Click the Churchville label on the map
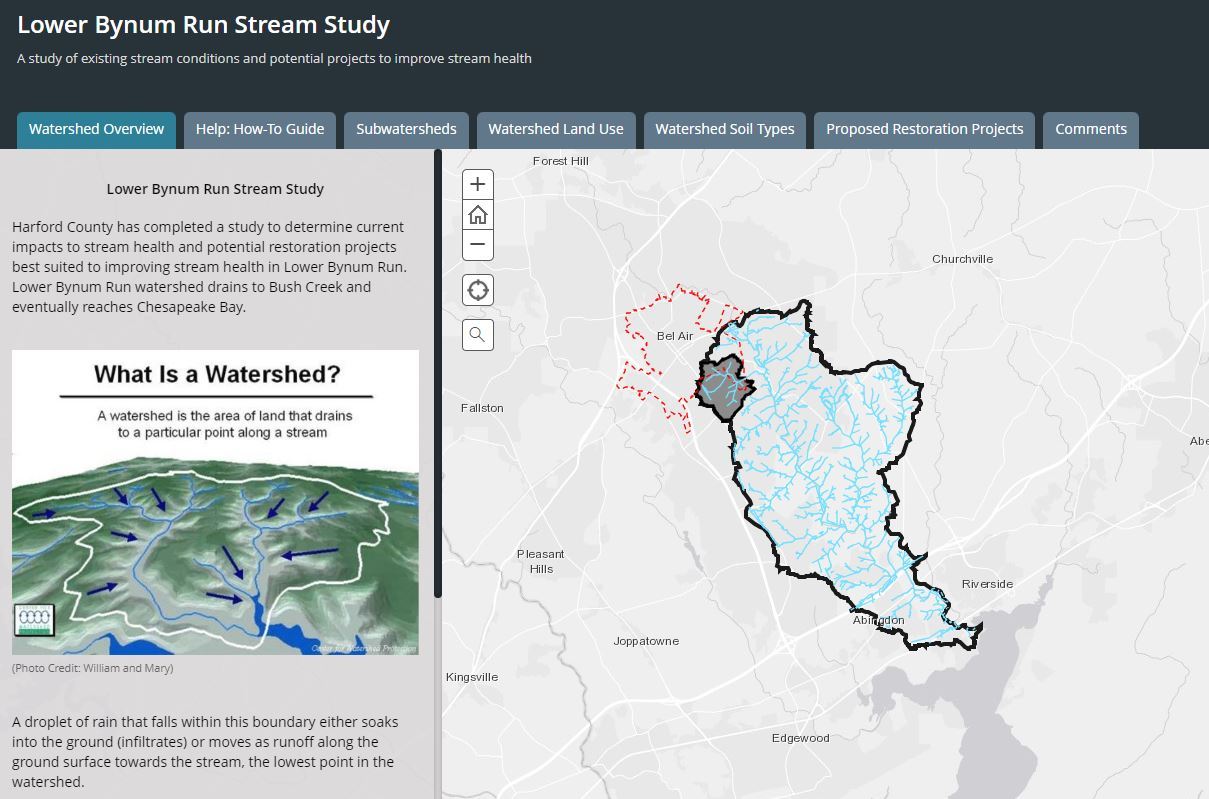Screen dimensions: 1209x799 pyautogui.click(x=962, y=259)
